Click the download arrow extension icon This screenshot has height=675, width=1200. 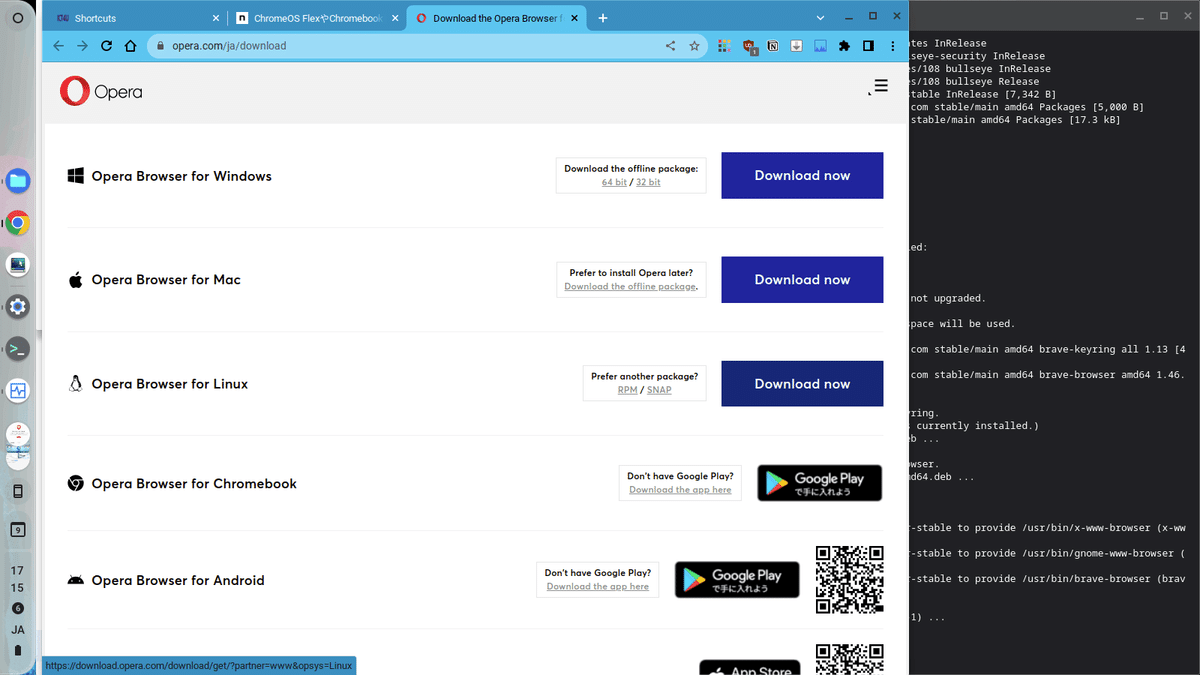point(797,46)
